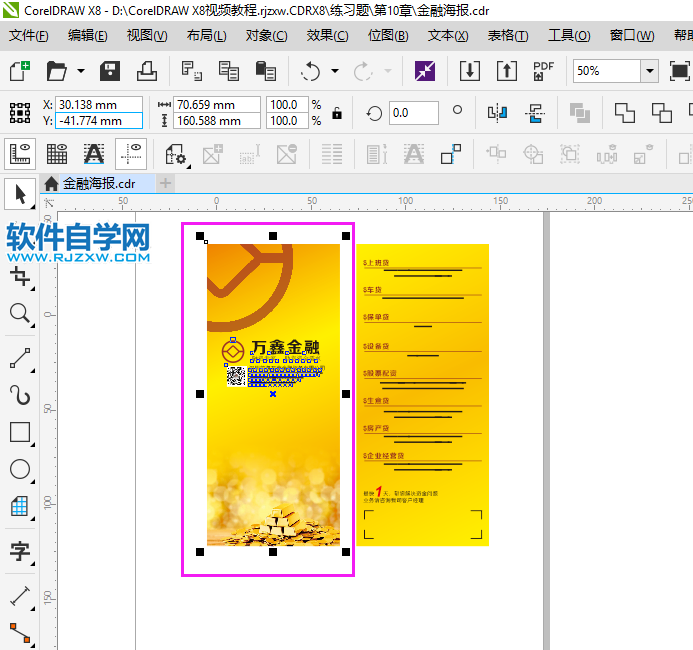Select the Crop tool
Image resolution: width=693 pixels, height=650 pixels.
click(x=19, y=275)
